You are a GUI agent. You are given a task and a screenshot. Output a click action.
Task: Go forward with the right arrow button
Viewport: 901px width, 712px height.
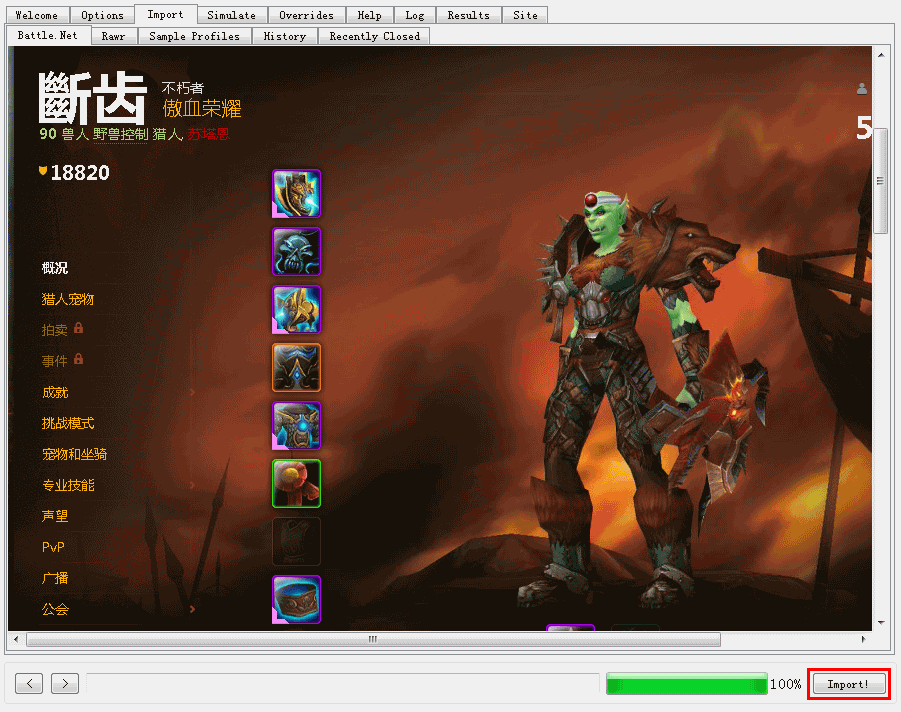(x=65, y=683)
